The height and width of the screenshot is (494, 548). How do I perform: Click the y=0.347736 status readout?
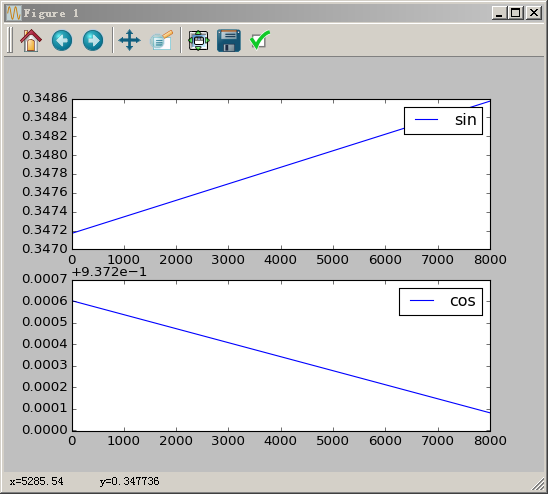(x=129, y=481)
